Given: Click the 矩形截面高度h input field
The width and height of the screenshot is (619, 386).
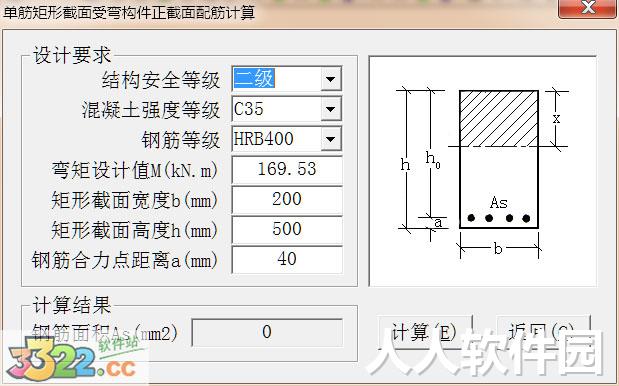Looking at the screenshot, I should click(x=287, y=230).
